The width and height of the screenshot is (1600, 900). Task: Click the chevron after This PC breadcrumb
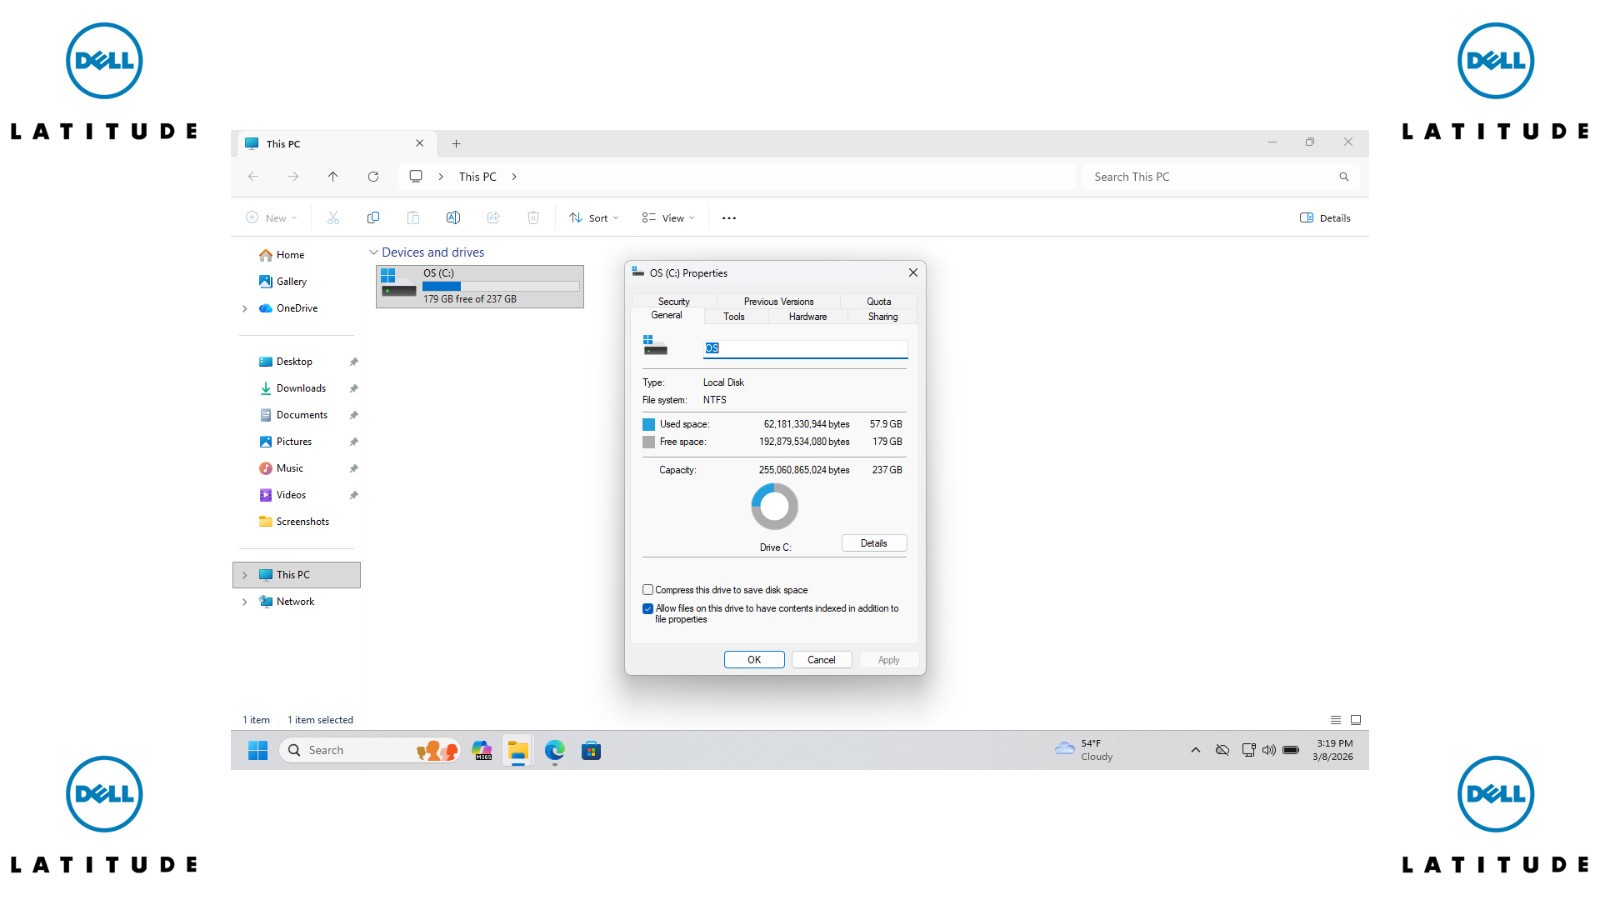(x=514, y=177)
